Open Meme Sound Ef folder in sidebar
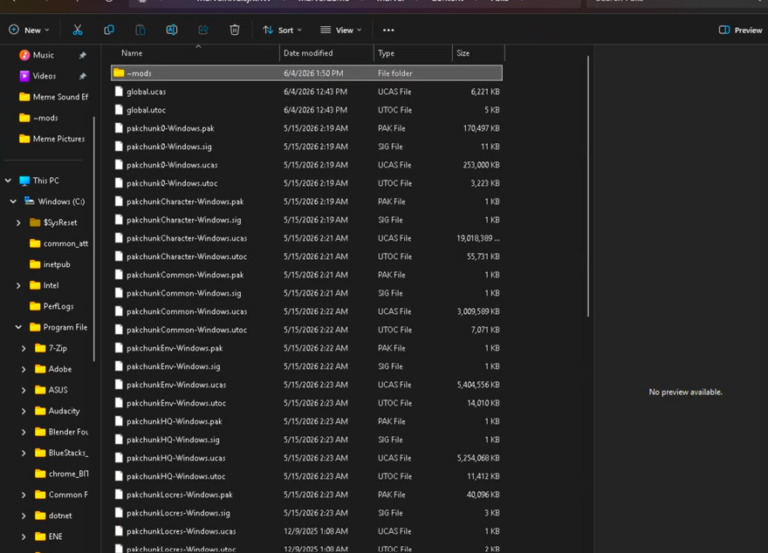 click(x=53, y=96)
